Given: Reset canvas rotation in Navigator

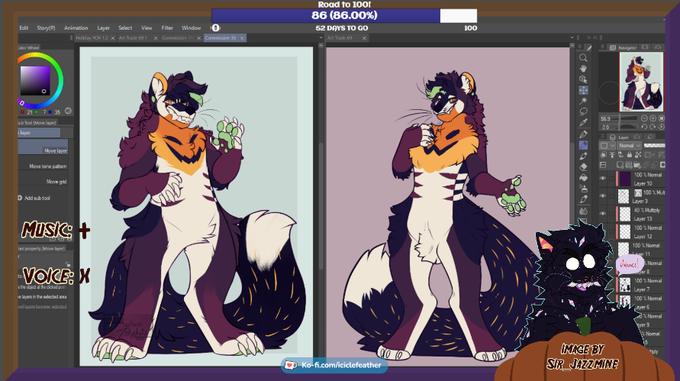Looking at the screenshot, I should [x=661, y=127].
